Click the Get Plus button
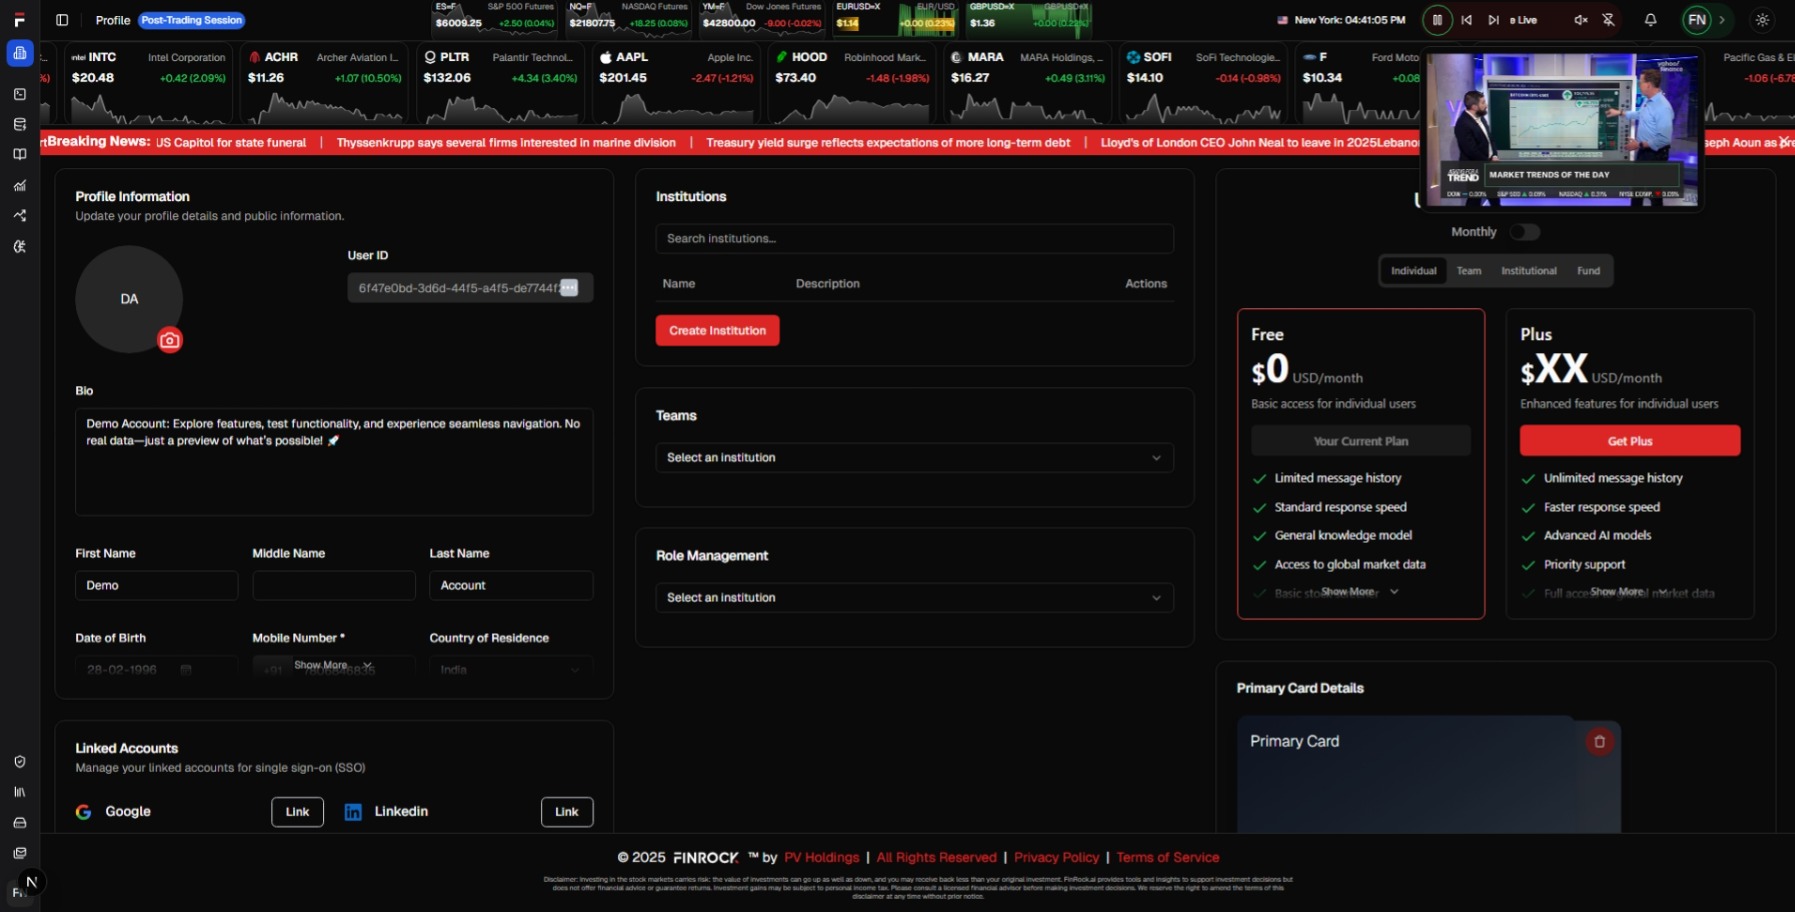This screenshot has height=912, width=1795. click(1629, 441)
